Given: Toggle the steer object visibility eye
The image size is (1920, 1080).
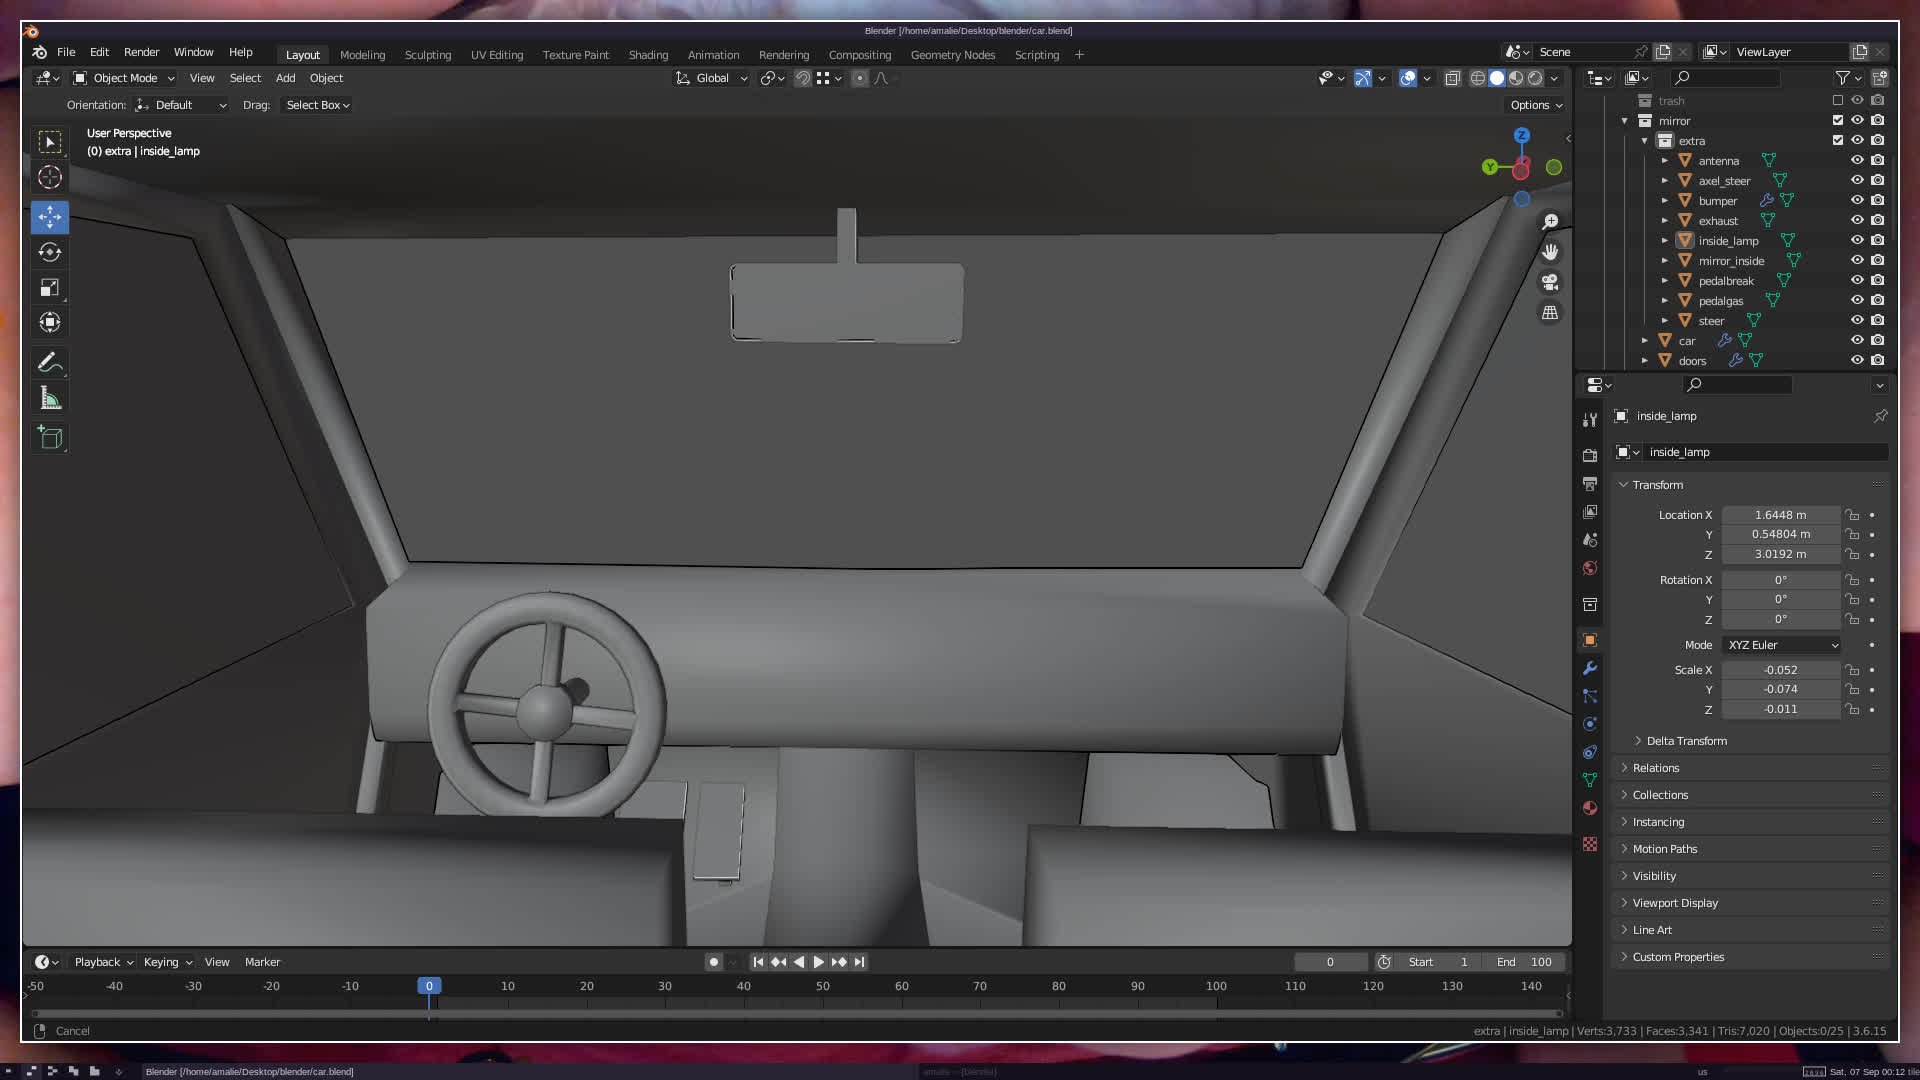Looking at the screenshot, I should [1857, 320].
